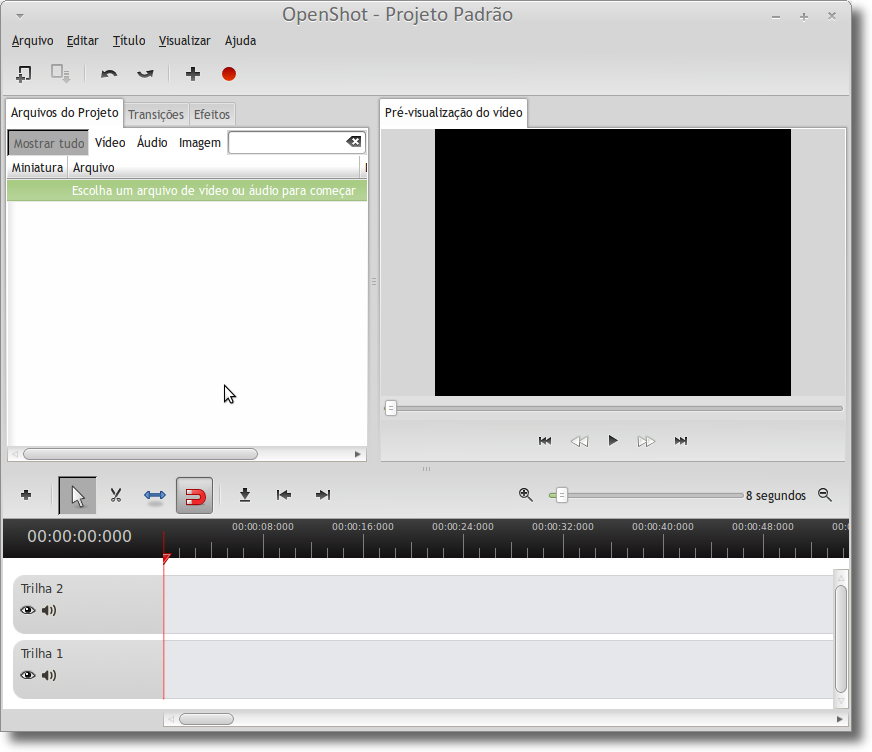Toggle visibility eye on Trilha 1
The height and width of the screenshot is (752, 872).
[28, 675]
